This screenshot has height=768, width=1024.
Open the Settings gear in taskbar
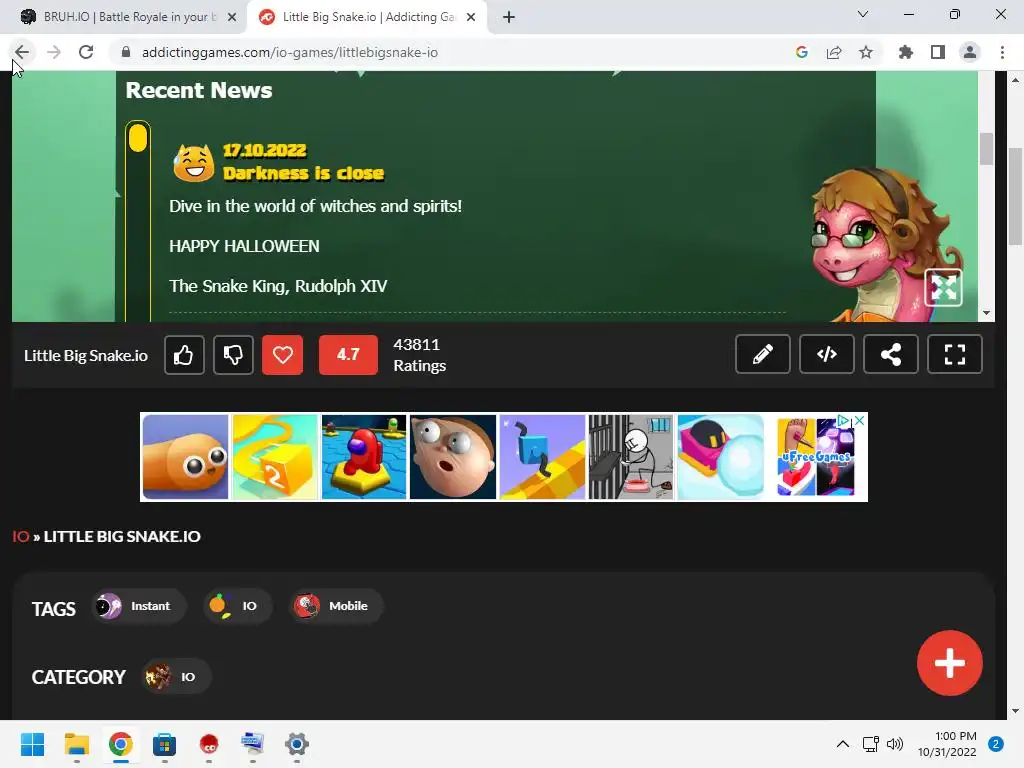(x=296, y=744)
